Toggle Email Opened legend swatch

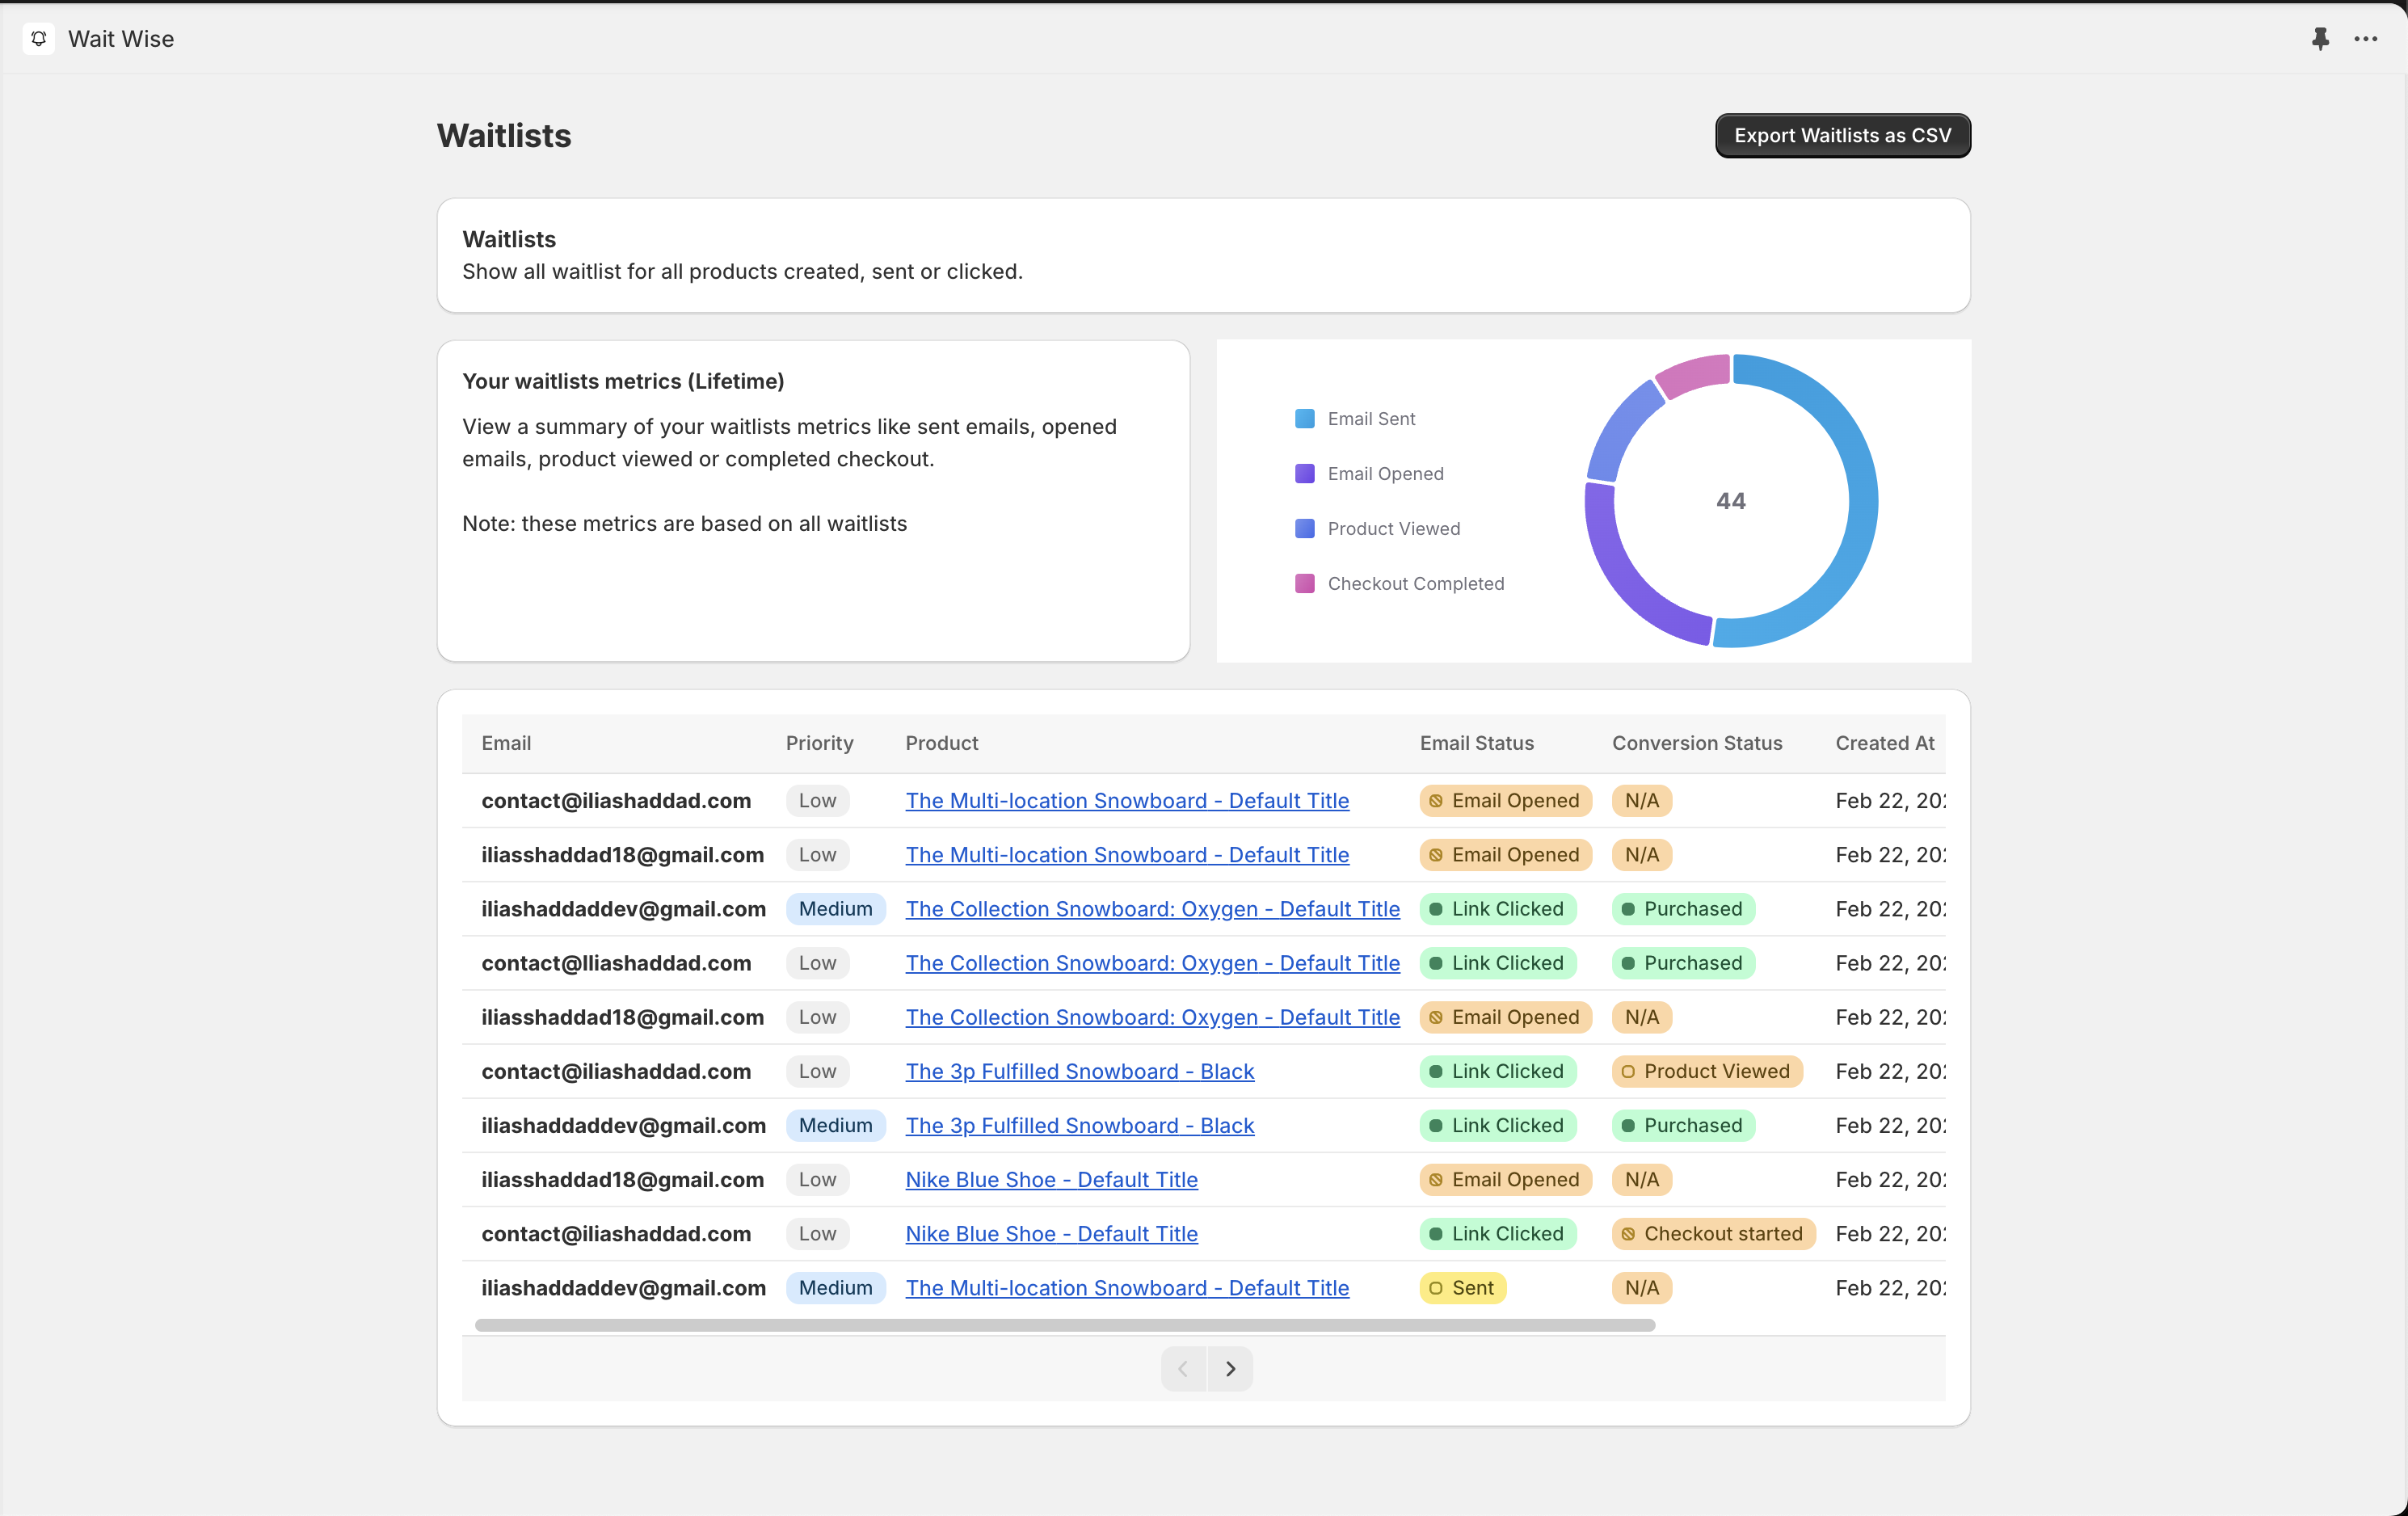point(1304,473)
